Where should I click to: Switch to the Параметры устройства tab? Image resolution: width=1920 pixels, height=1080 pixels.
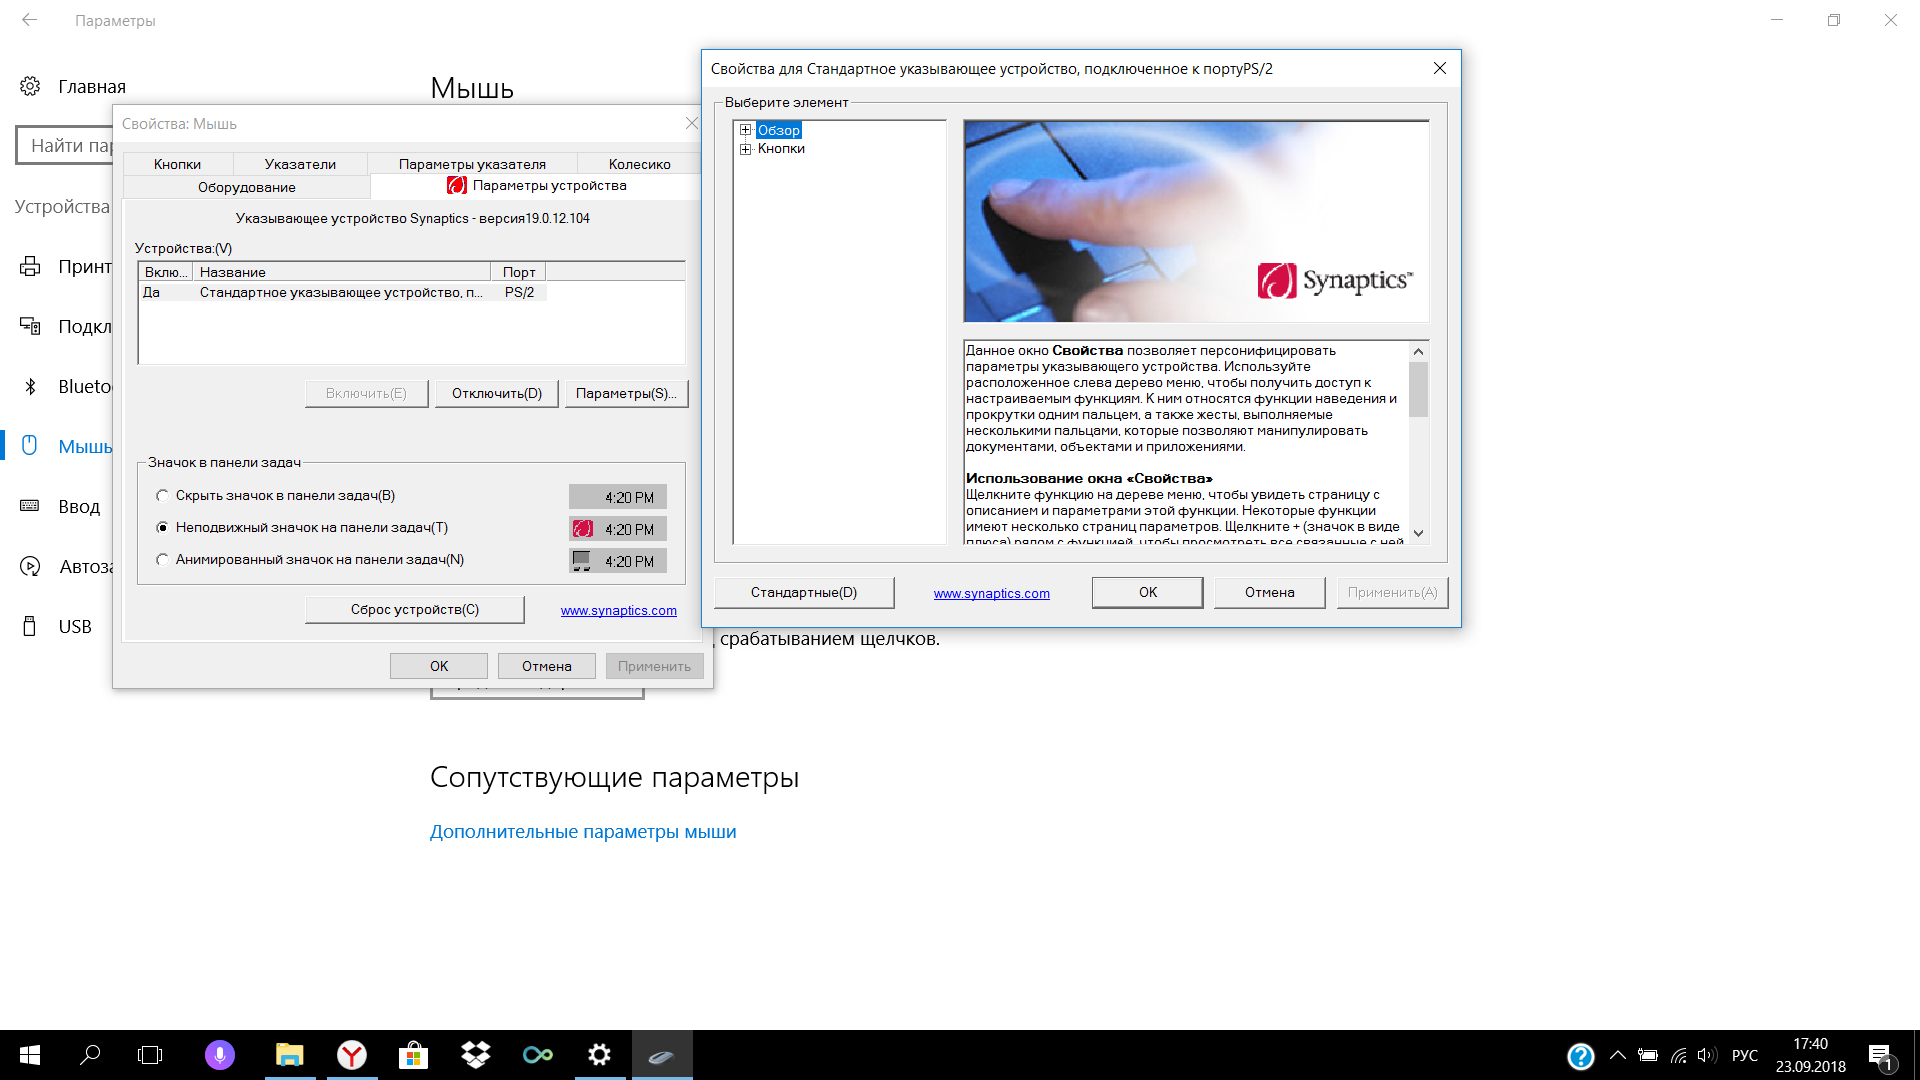pos(537,185)
